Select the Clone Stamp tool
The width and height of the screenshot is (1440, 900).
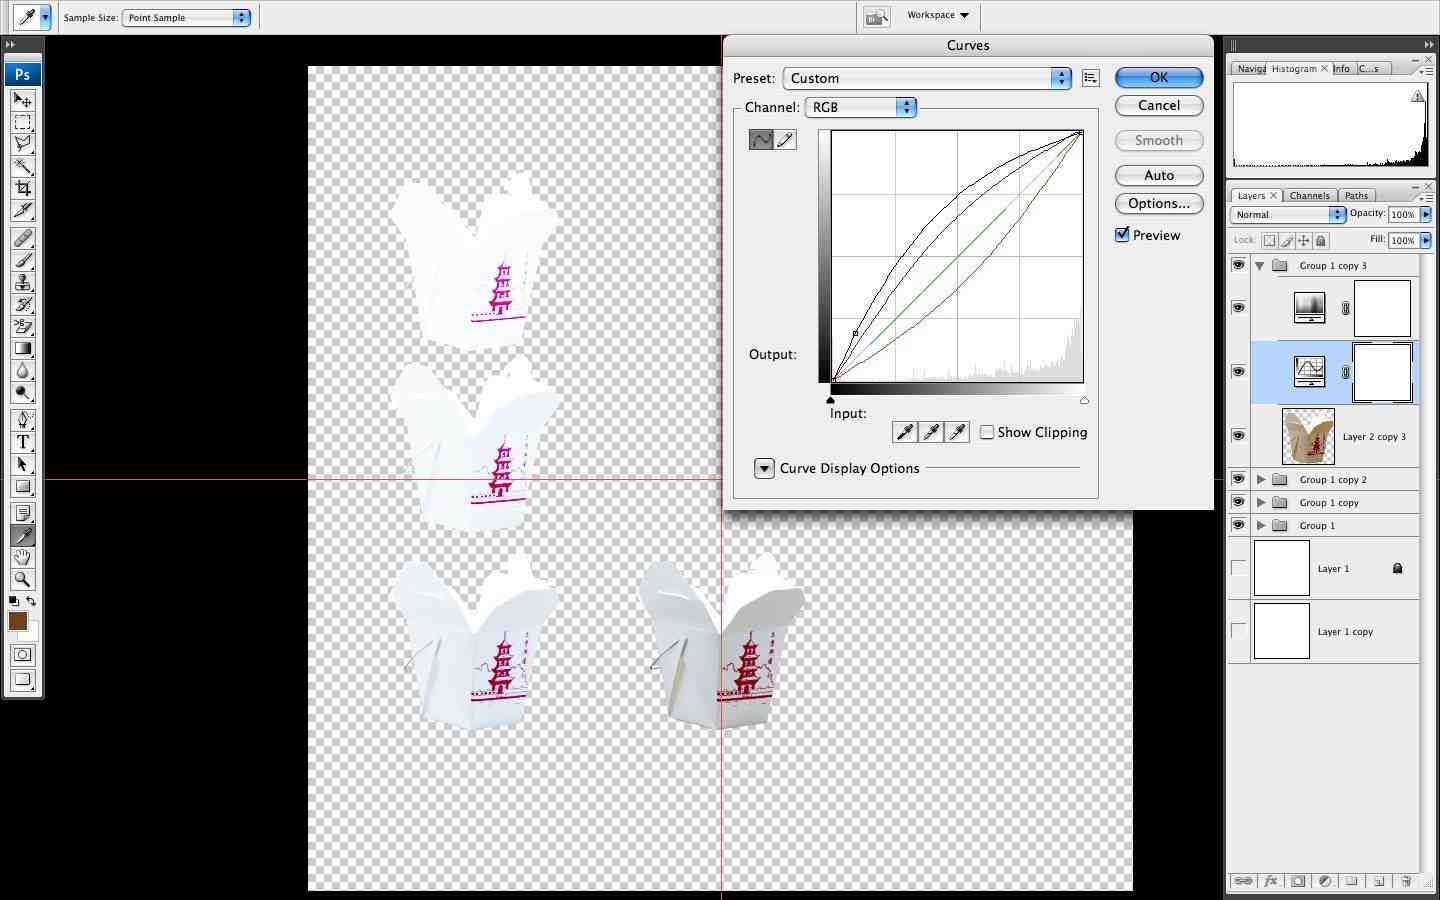tap(22, 283)
